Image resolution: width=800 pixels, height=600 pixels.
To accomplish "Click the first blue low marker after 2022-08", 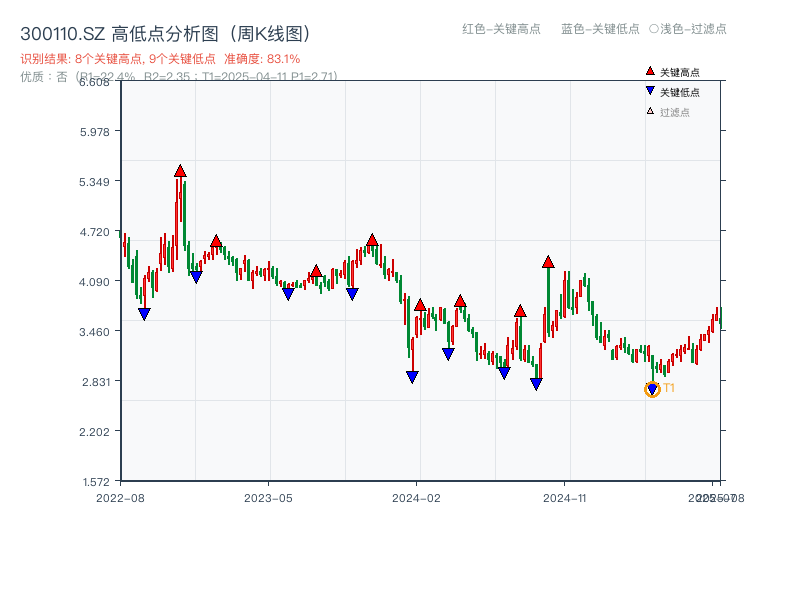I will [144, 314].
